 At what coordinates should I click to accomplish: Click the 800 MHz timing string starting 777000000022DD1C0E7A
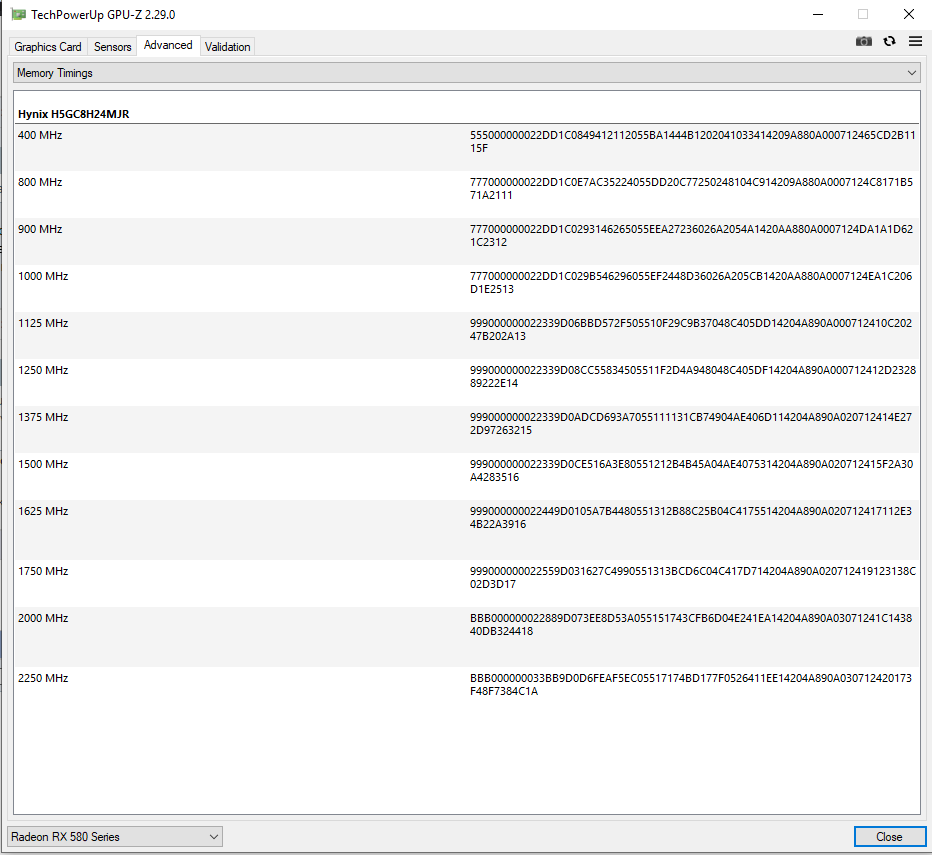(691, 188)
